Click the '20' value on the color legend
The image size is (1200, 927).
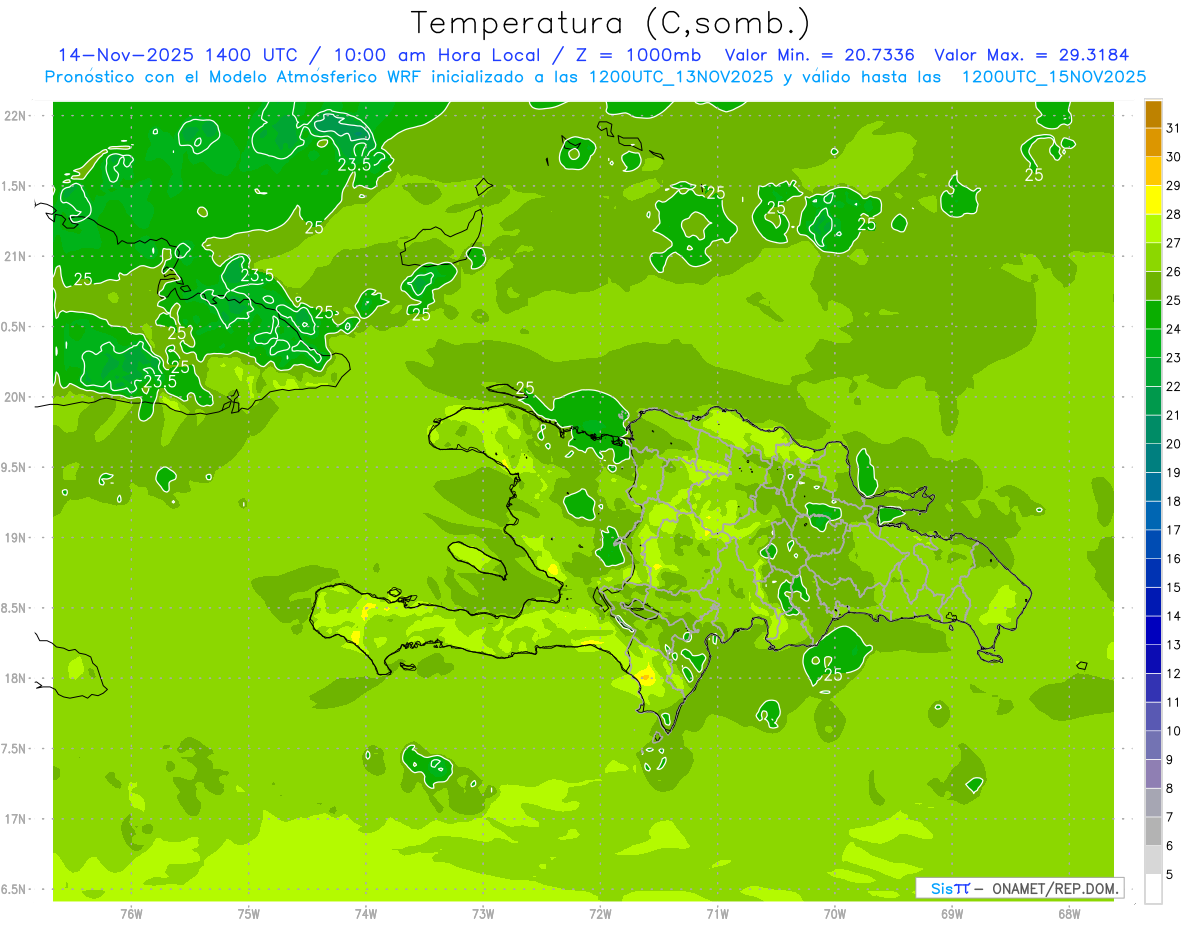1174,443
